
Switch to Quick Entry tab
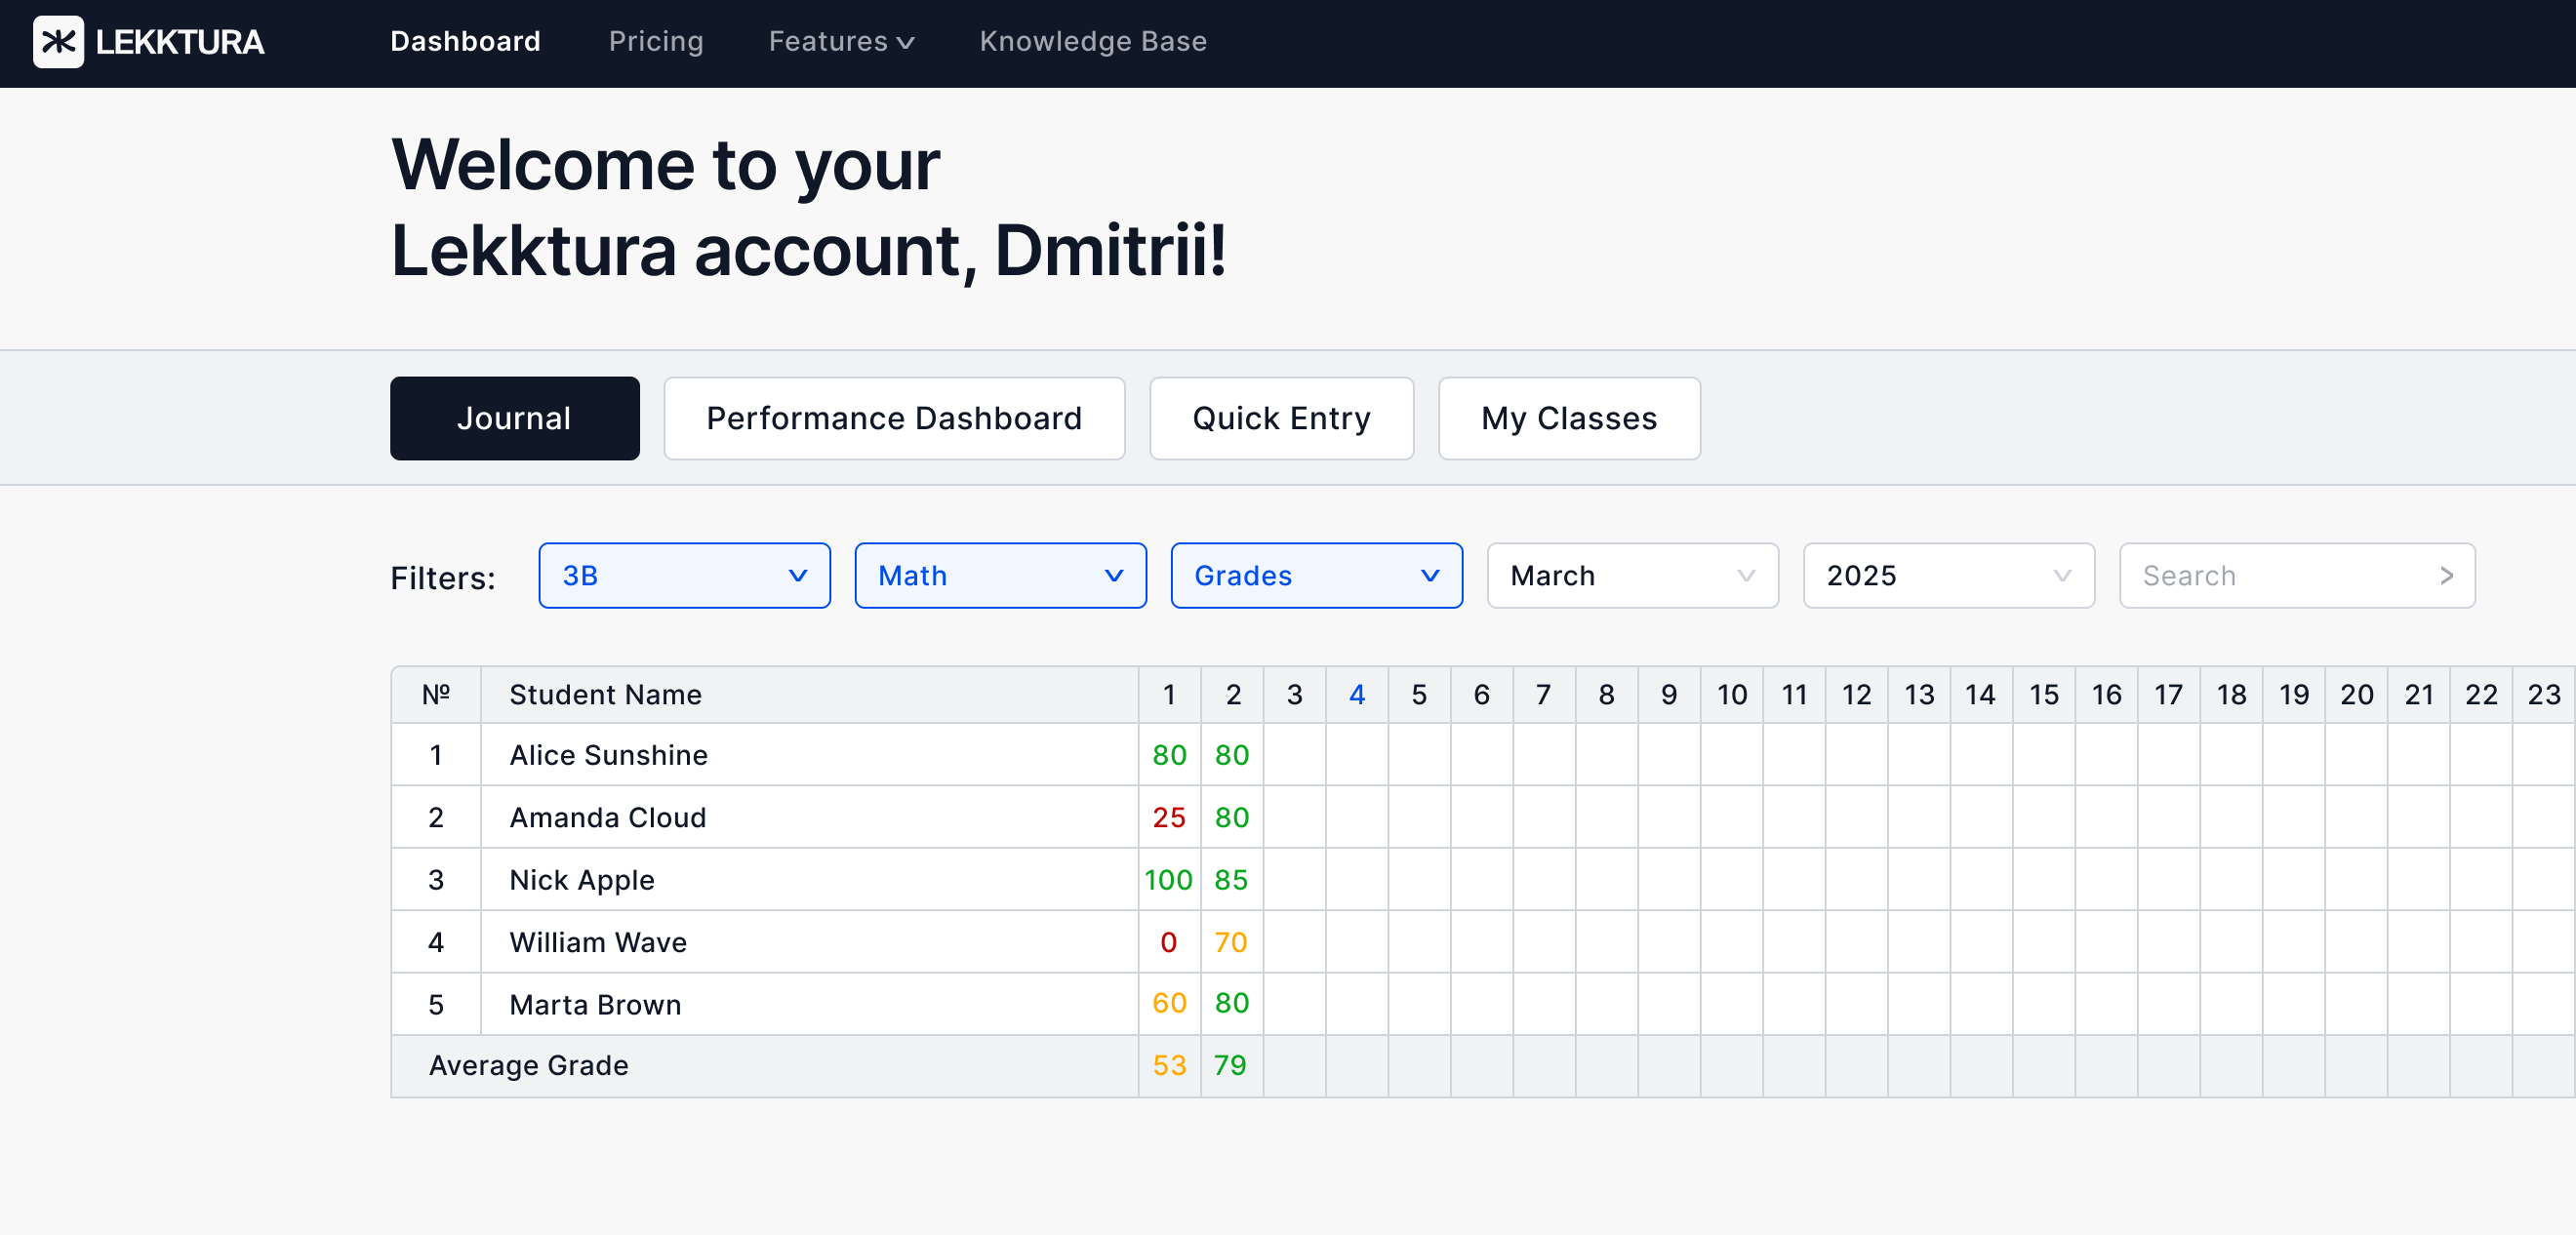click(1281, 418)
